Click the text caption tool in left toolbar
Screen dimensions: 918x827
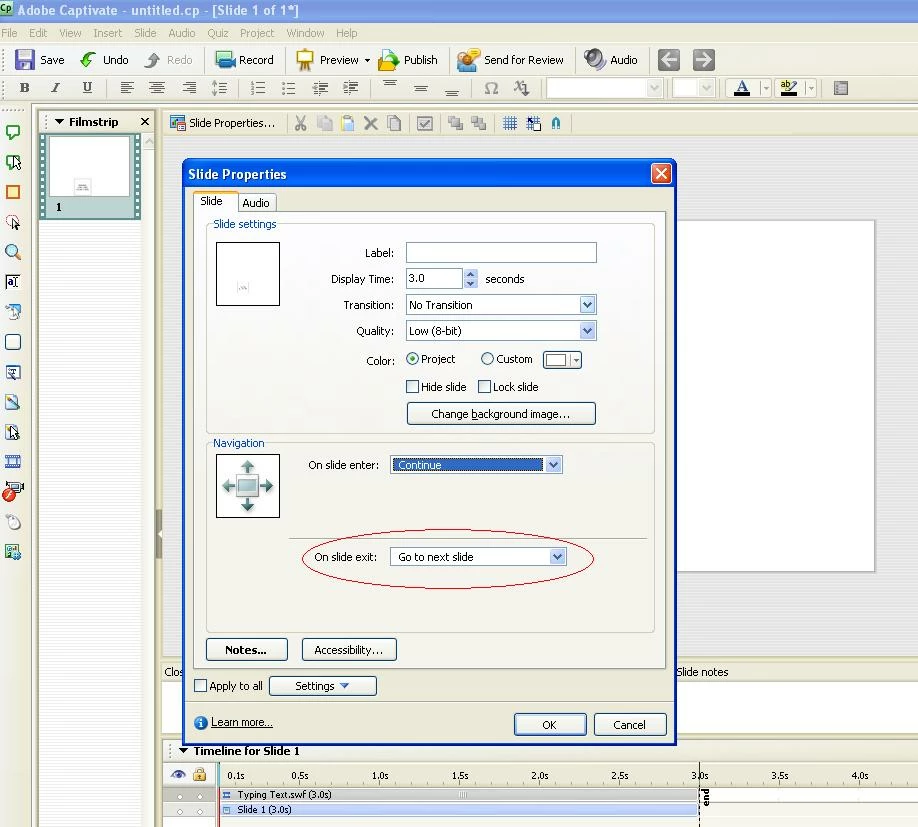point(13,132)
